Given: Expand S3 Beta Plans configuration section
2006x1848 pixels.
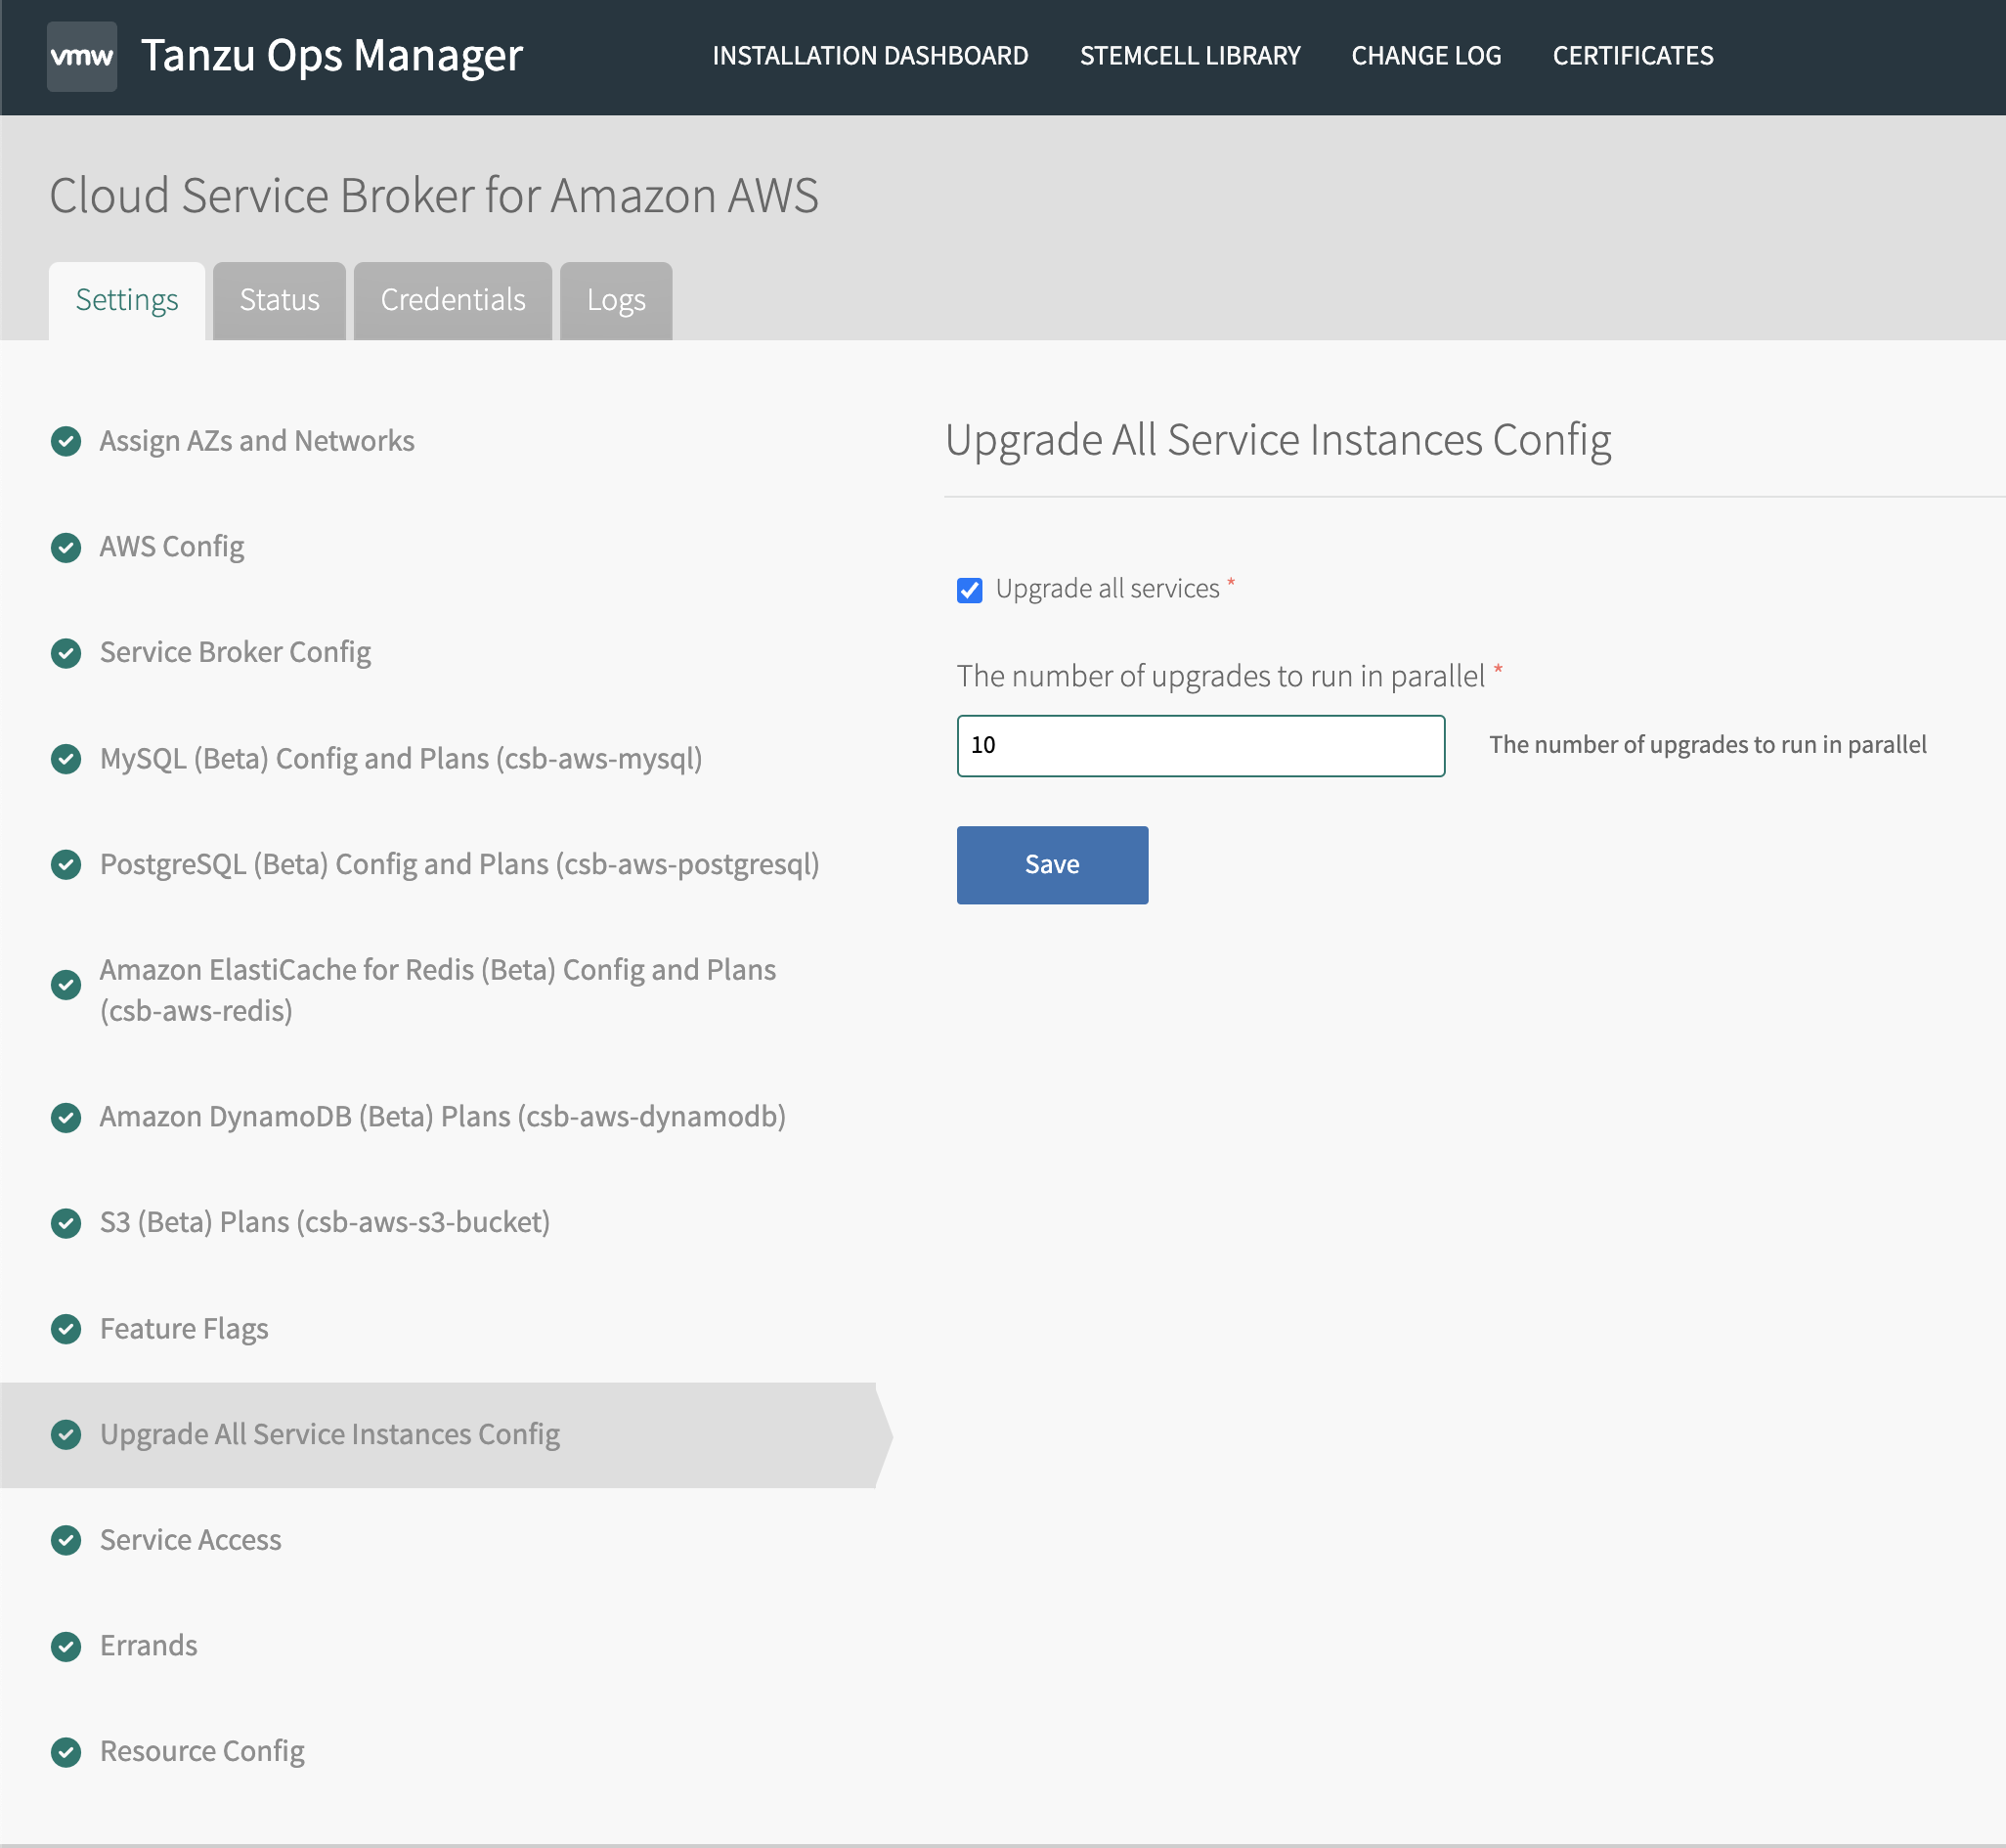Looking at the screenshot, I should [325, 1220].
